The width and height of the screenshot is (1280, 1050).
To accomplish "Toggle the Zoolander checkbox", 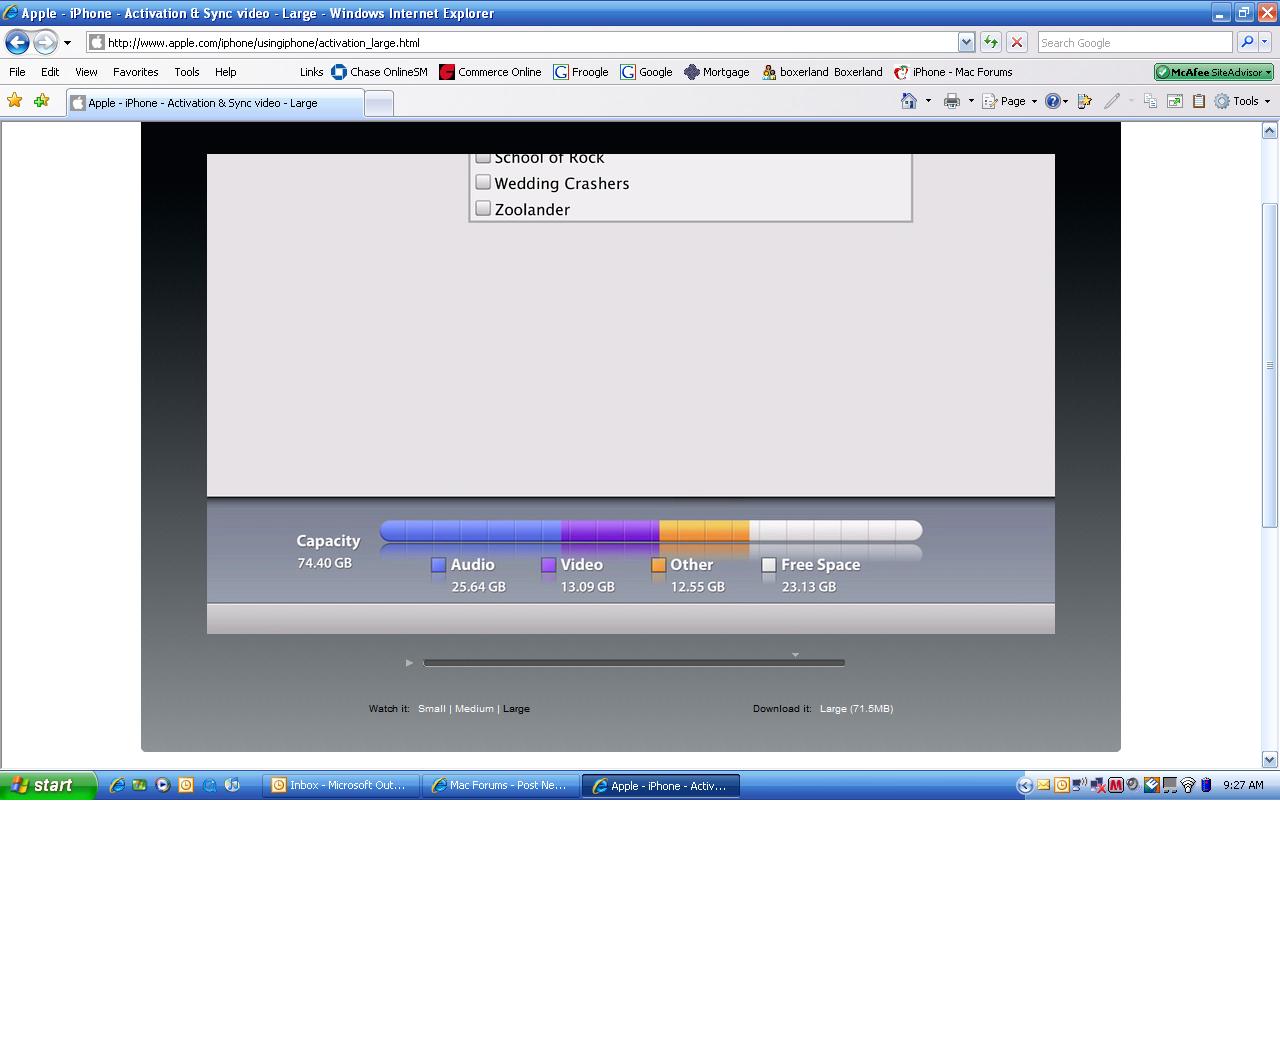I will (483, 208).
